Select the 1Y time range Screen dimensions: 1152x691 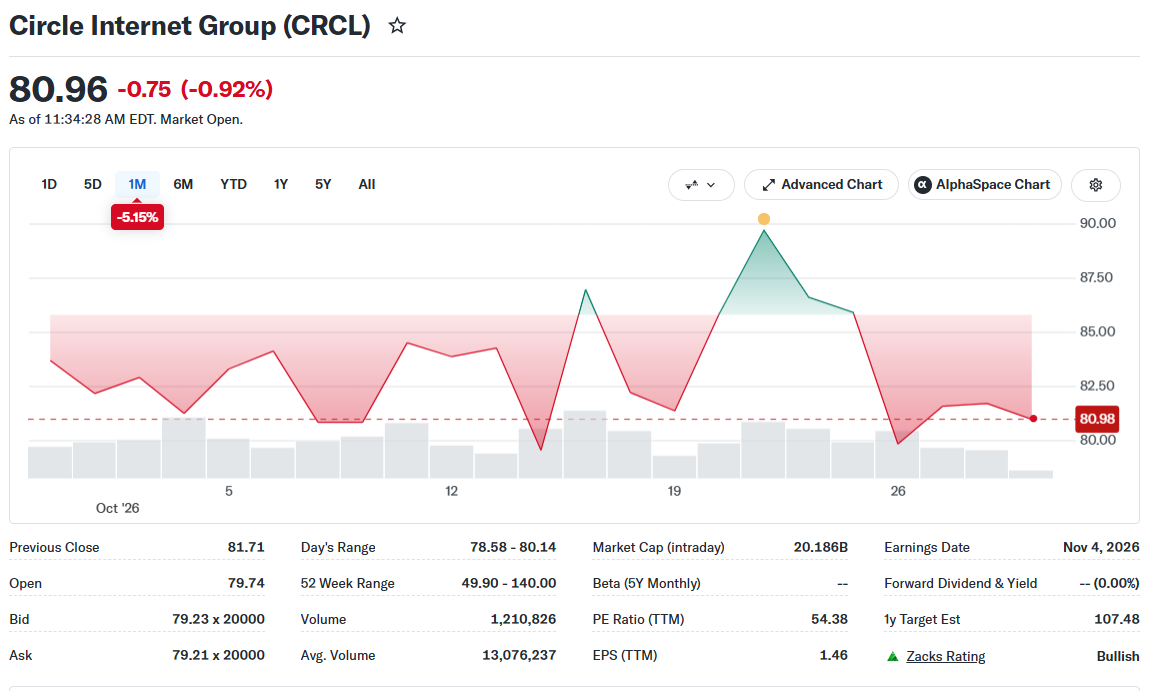pyautogui.click(x=281, y=184)
